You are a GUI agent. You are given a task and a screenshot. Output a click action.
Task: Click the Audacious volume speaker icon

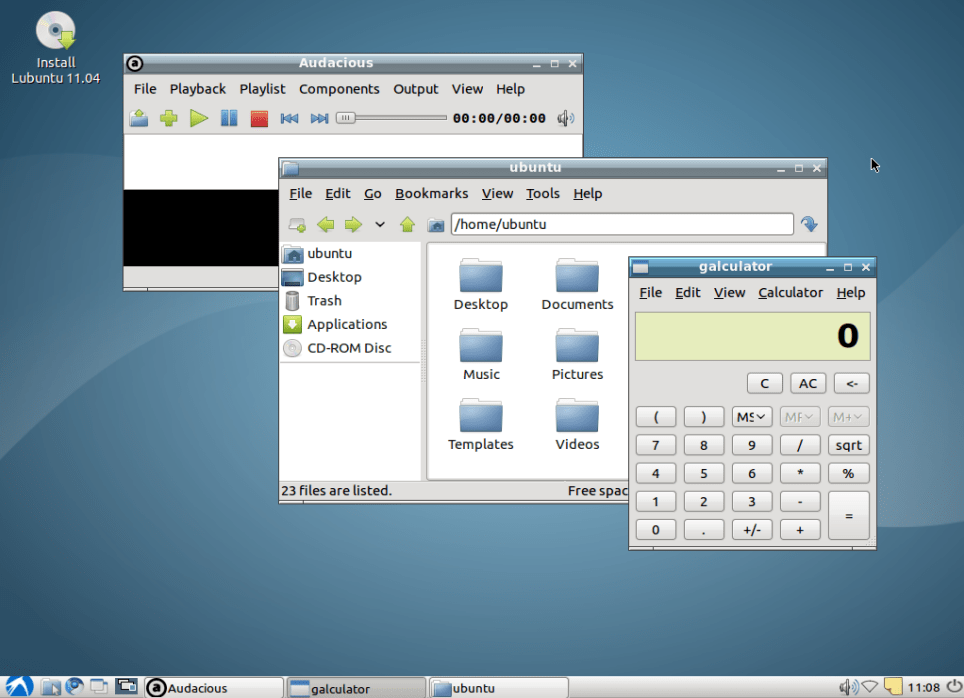(566, 118)
